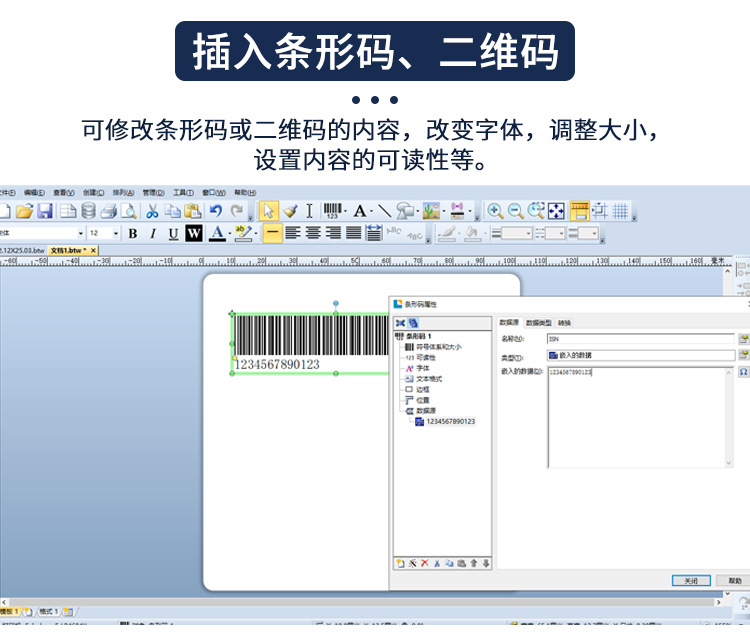Toggle Italic formatting
The height and width of the screenshot is (642, 750).
click(153, 233)
